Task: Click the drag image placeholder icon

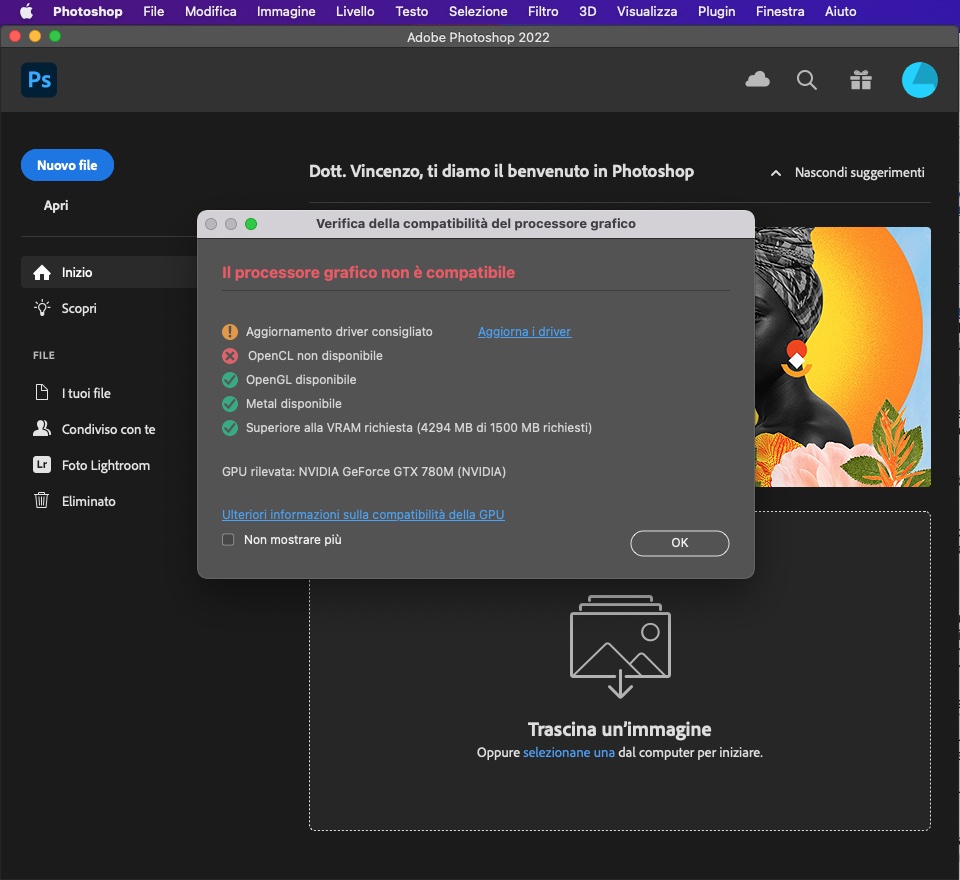Action: [x=620, y=646]
